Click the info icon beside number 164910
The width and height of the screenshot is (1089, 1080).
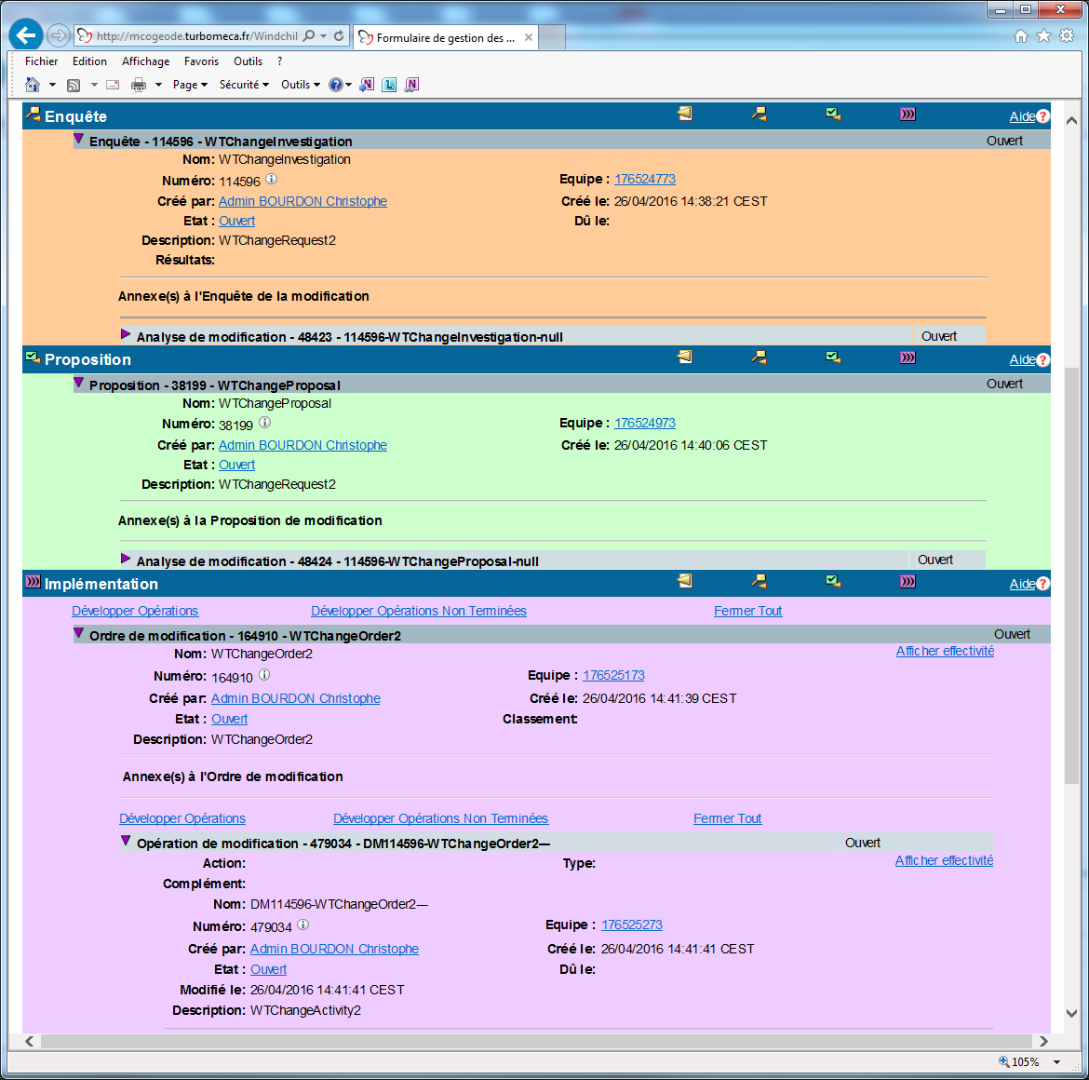(264, 676)
